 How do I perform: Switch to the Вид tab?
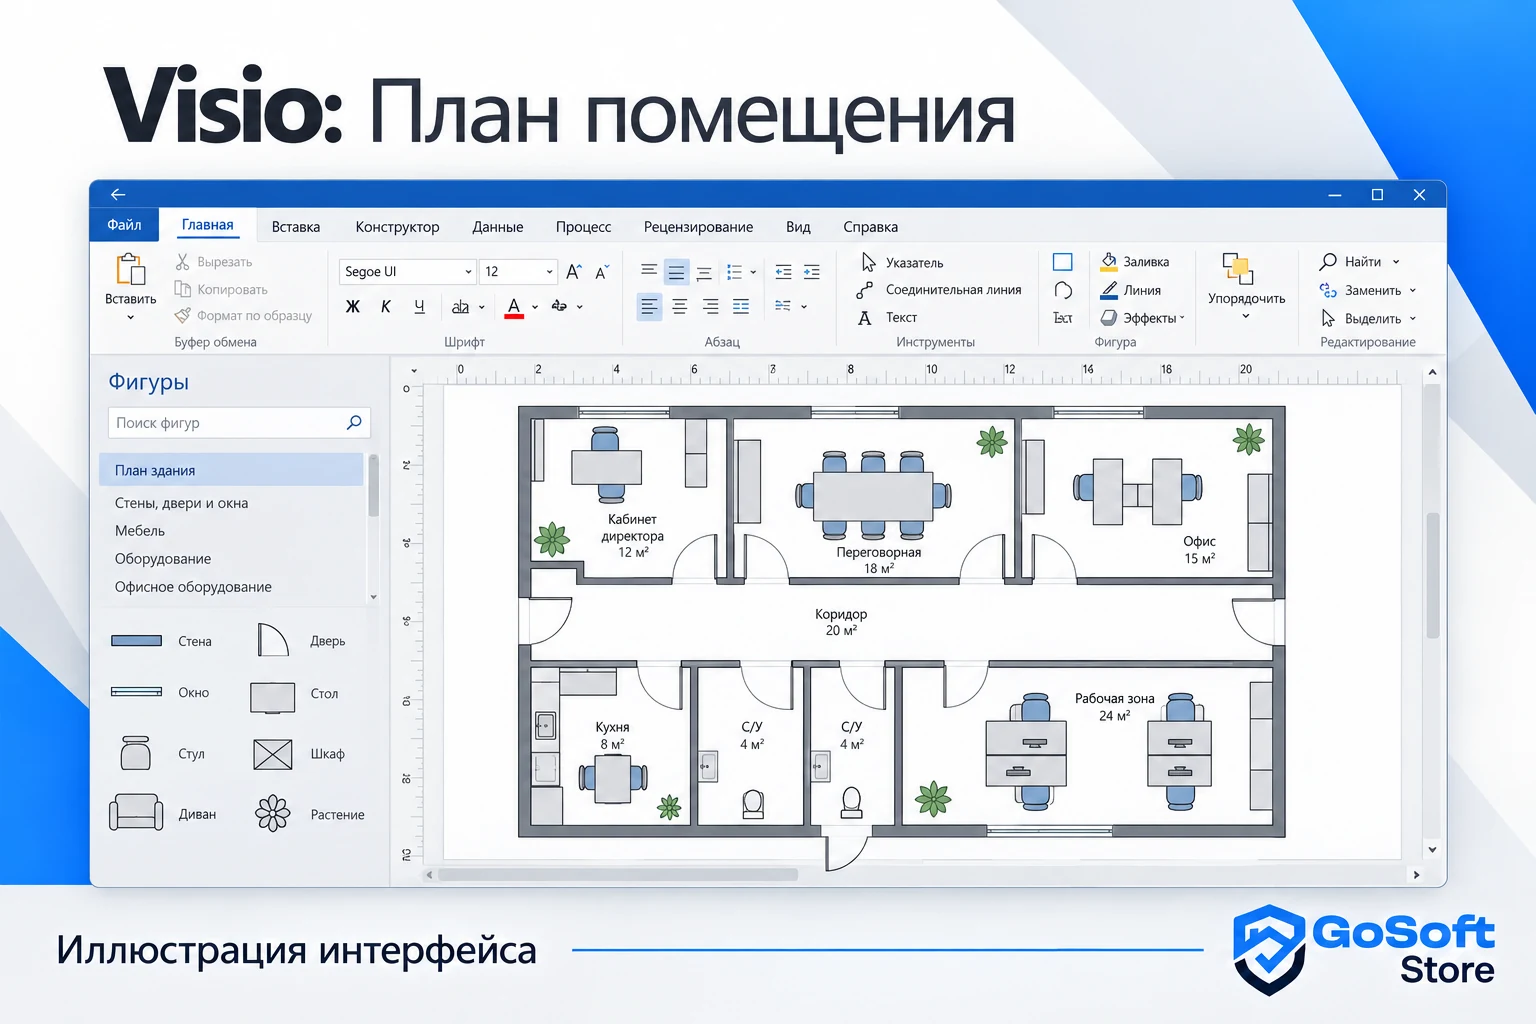coord(798,227)
